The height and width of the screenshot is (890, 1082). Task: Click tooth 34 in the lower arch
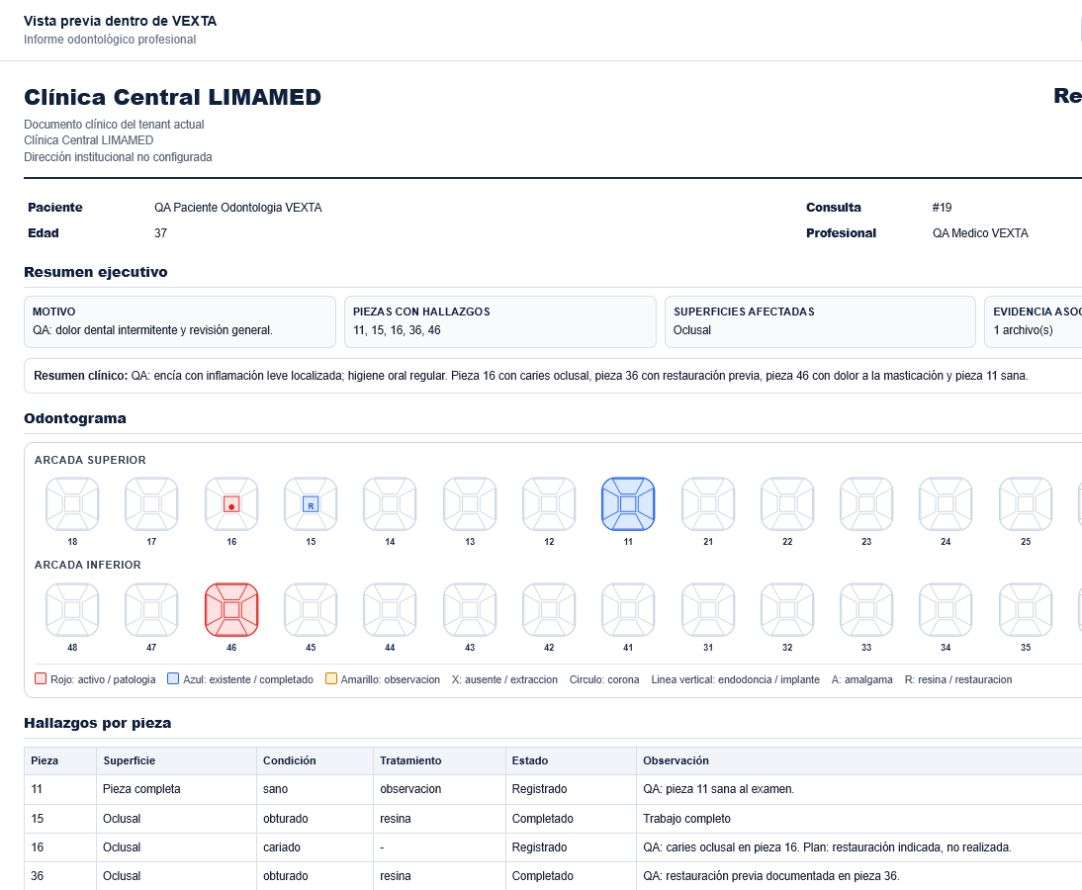click(946, 610)
